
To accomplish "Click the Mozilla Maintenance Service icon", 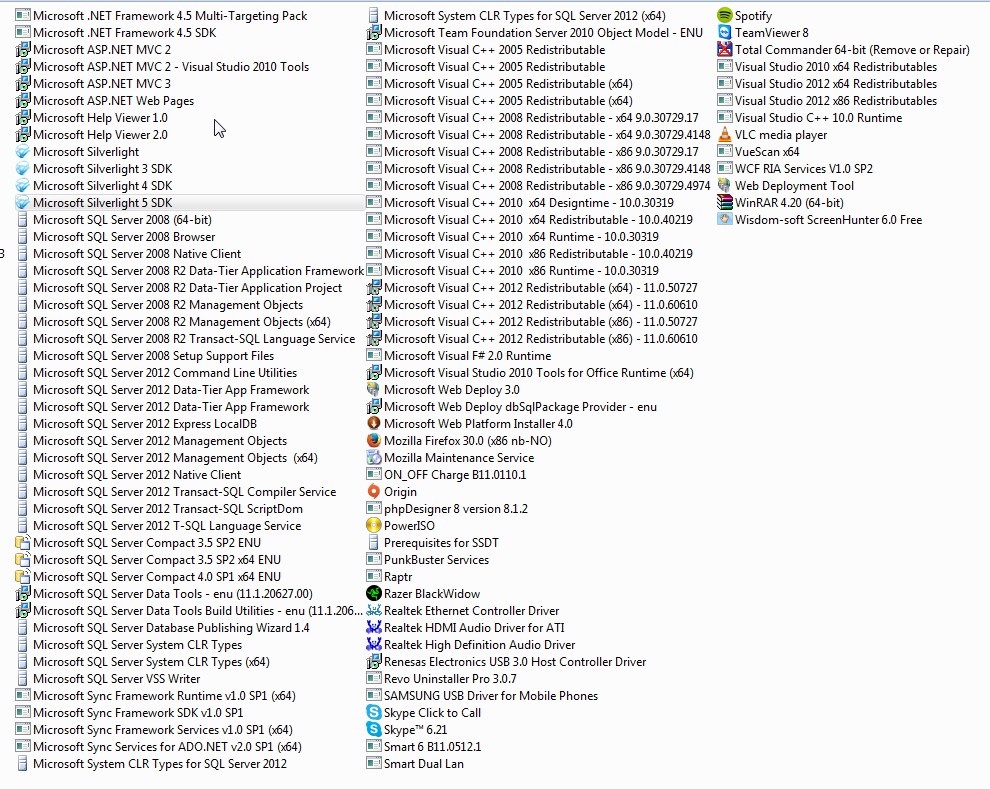I will 374,458.
